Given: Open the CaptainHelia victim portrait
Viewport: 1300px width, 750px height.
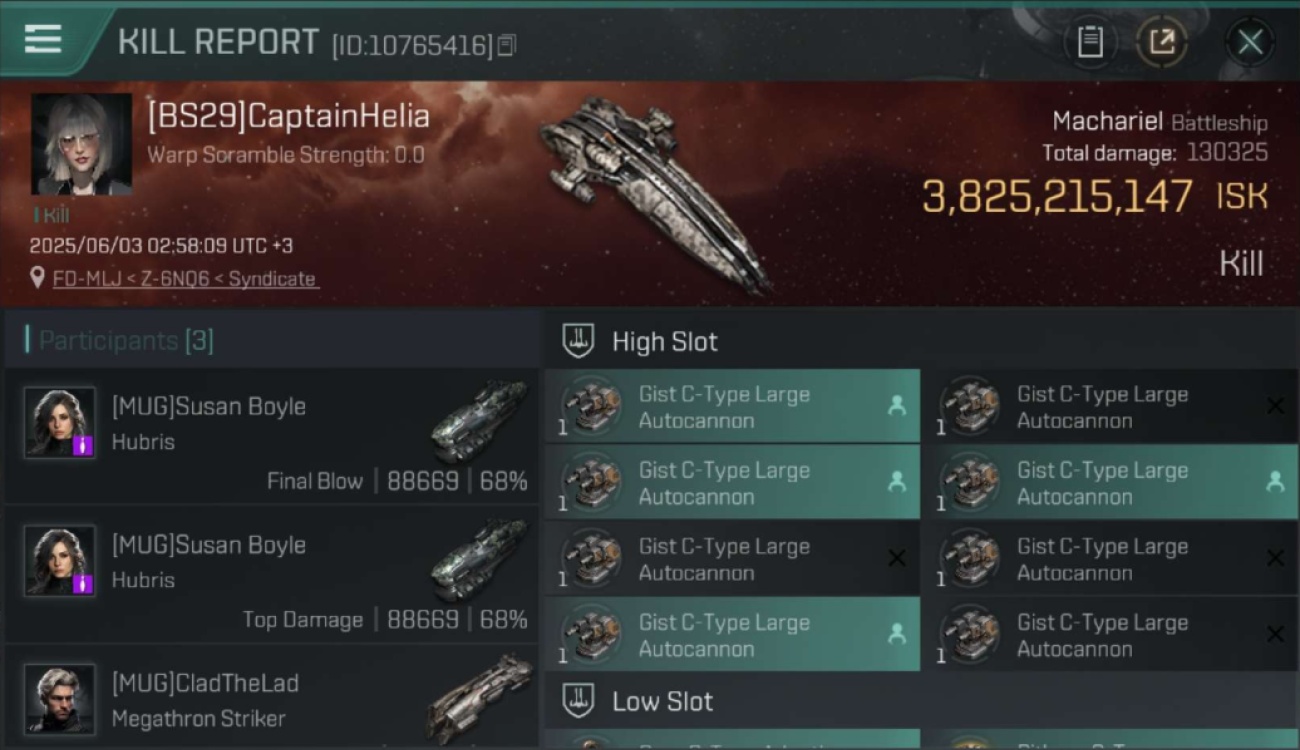Looking at the screenshot, I should pyautogui.click(x=81, y=144).
